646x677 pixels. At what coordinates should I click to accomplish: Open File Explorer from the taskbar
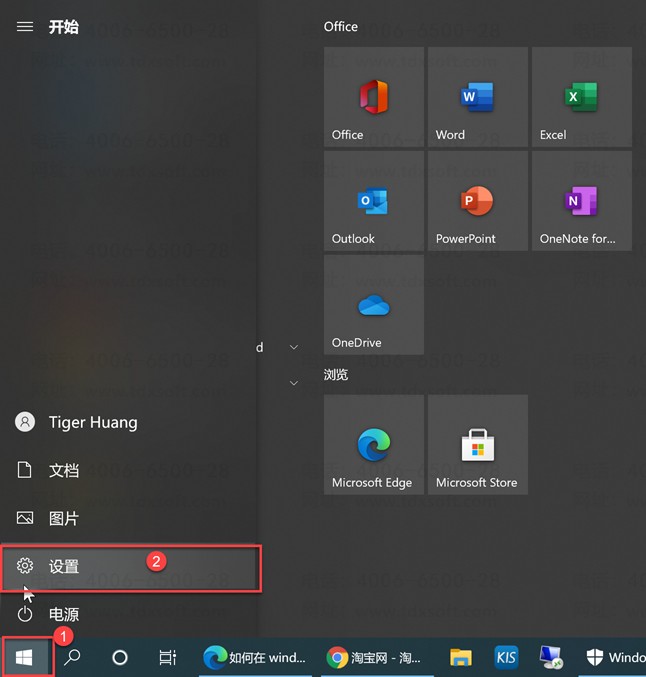461,658
